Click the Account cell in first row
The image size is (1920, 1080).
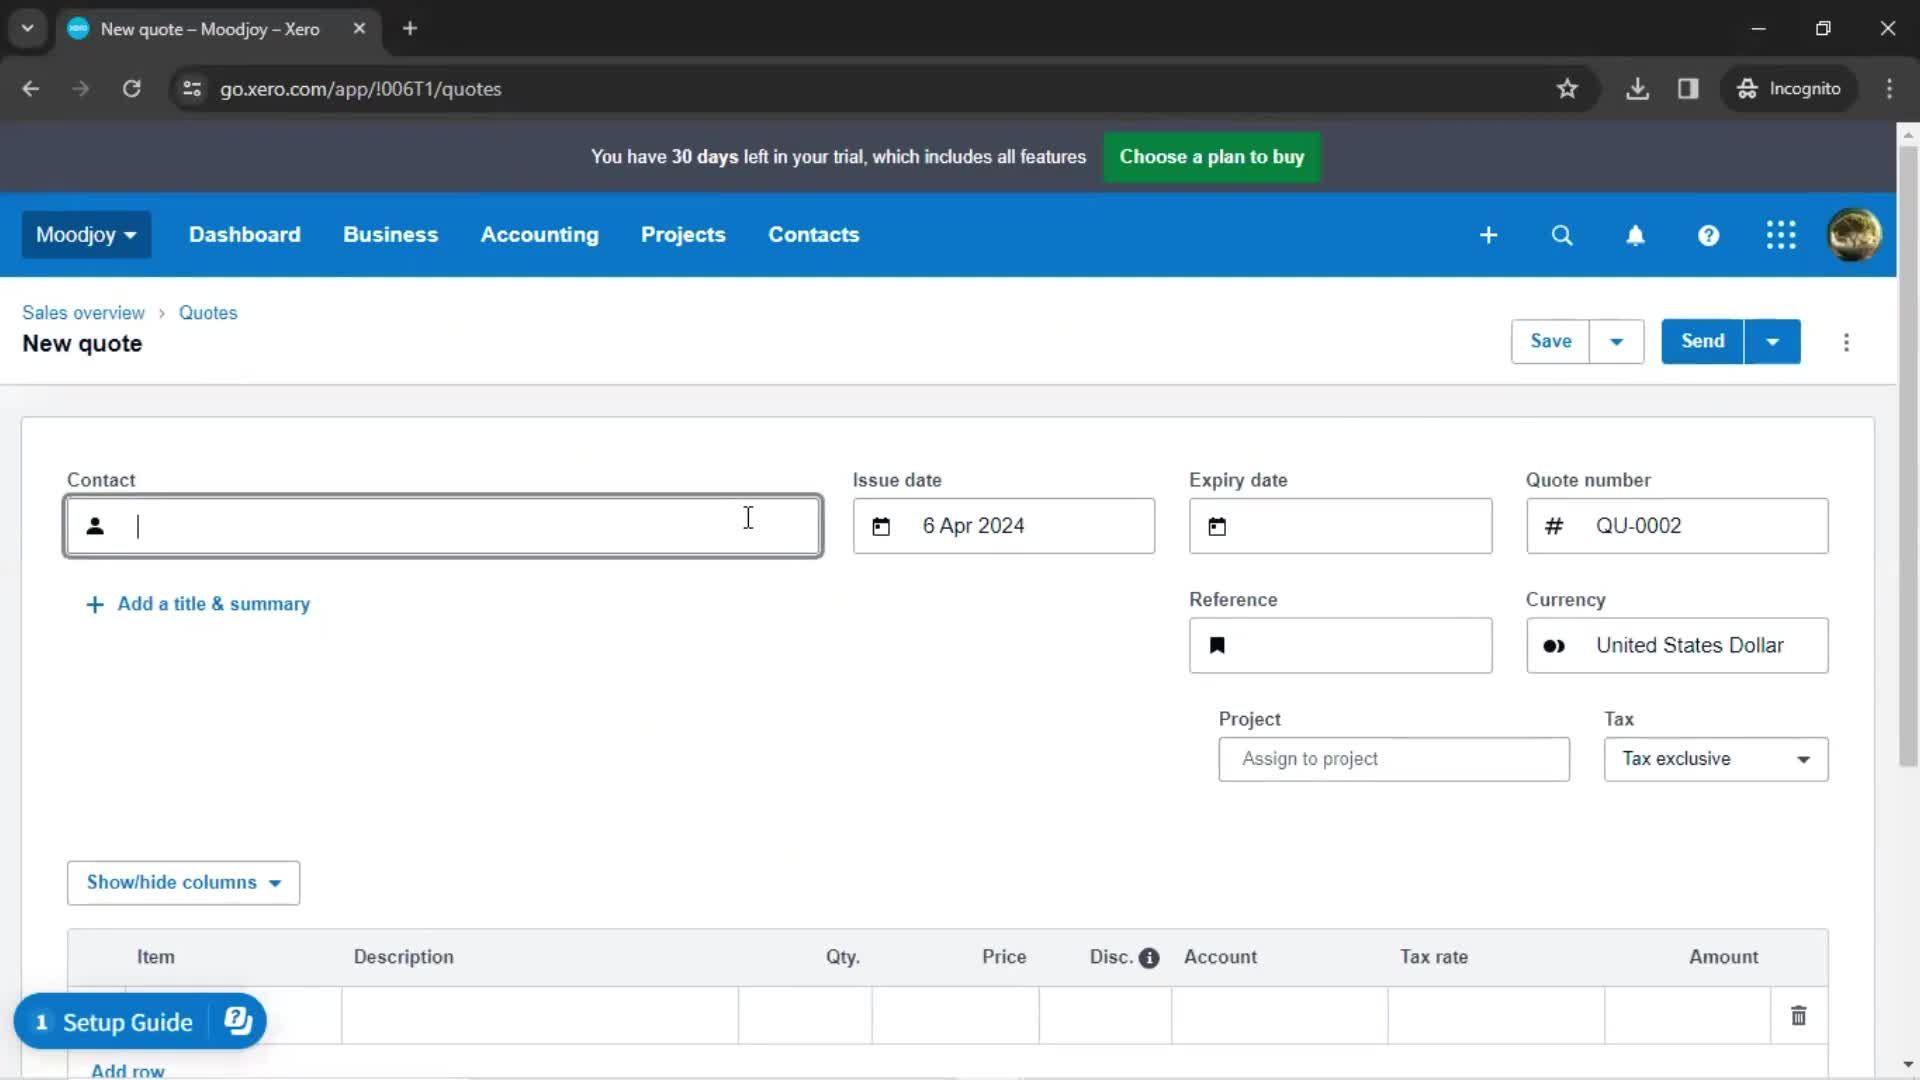tap(1279, 1016)
